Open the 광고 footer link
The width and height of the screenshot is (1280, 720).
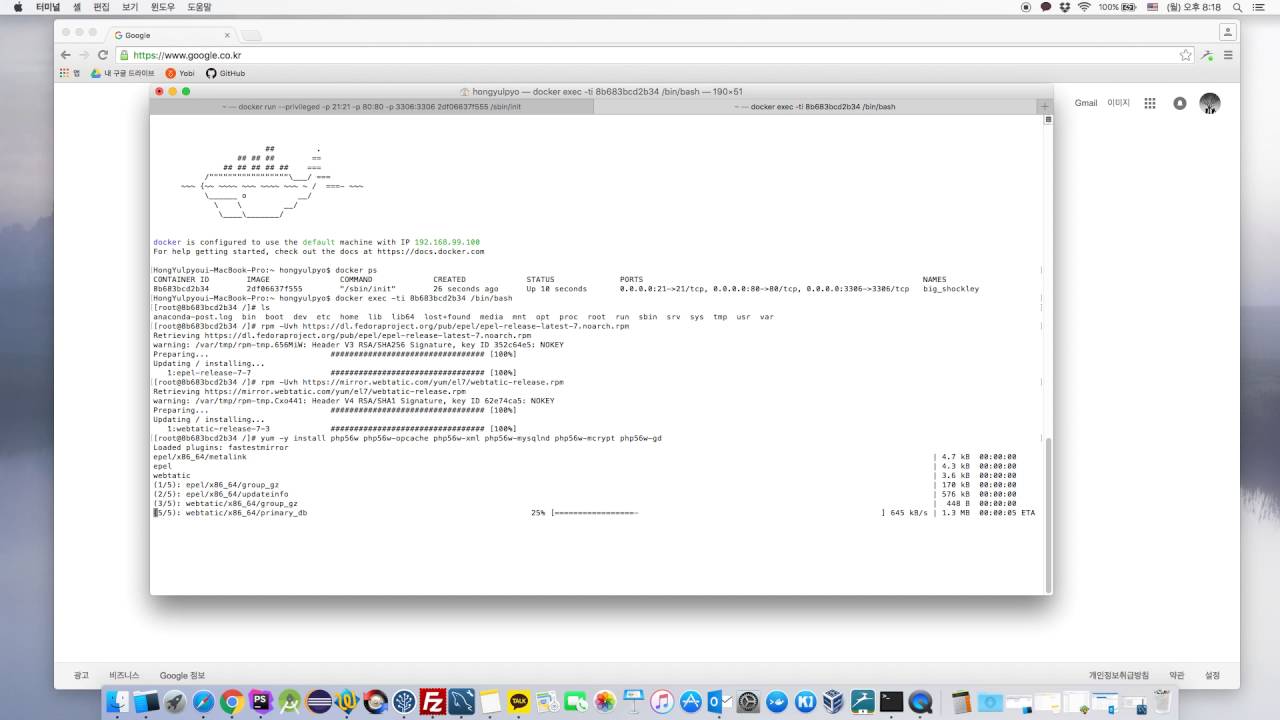pyautogui.click(x=81, y=675)
